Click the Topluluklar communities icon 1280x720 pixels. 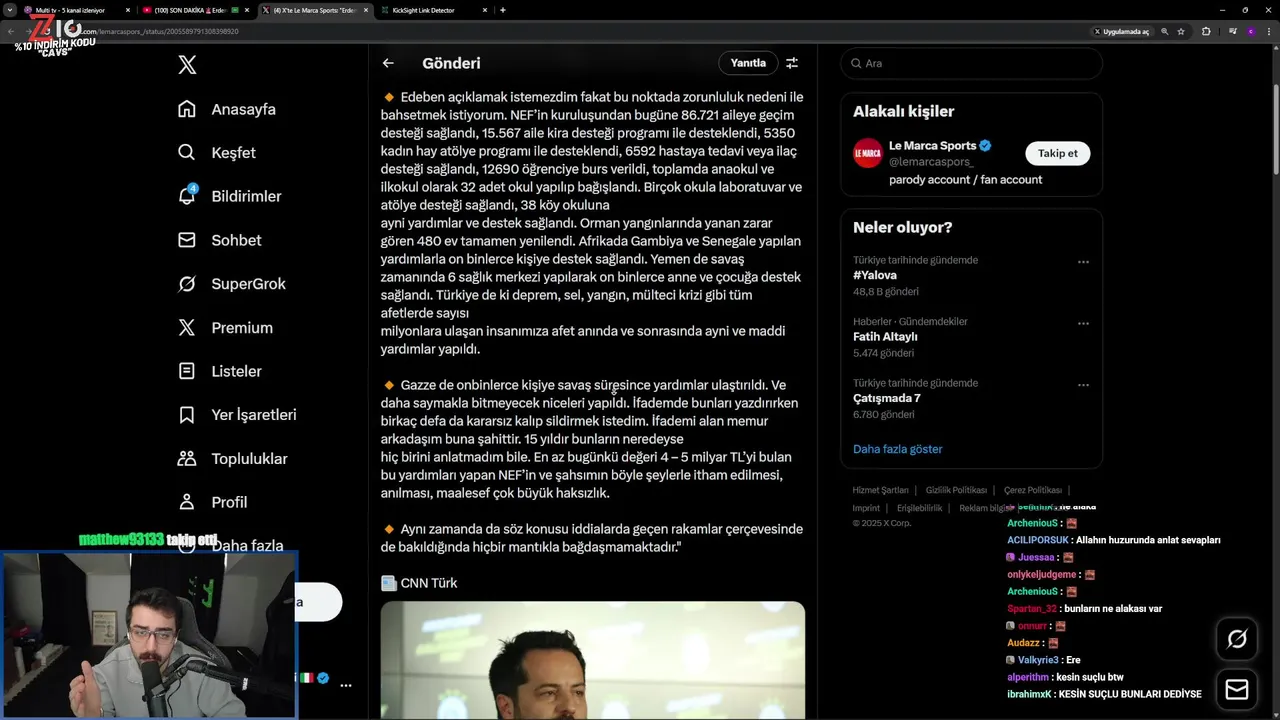[x=187, y=459]
